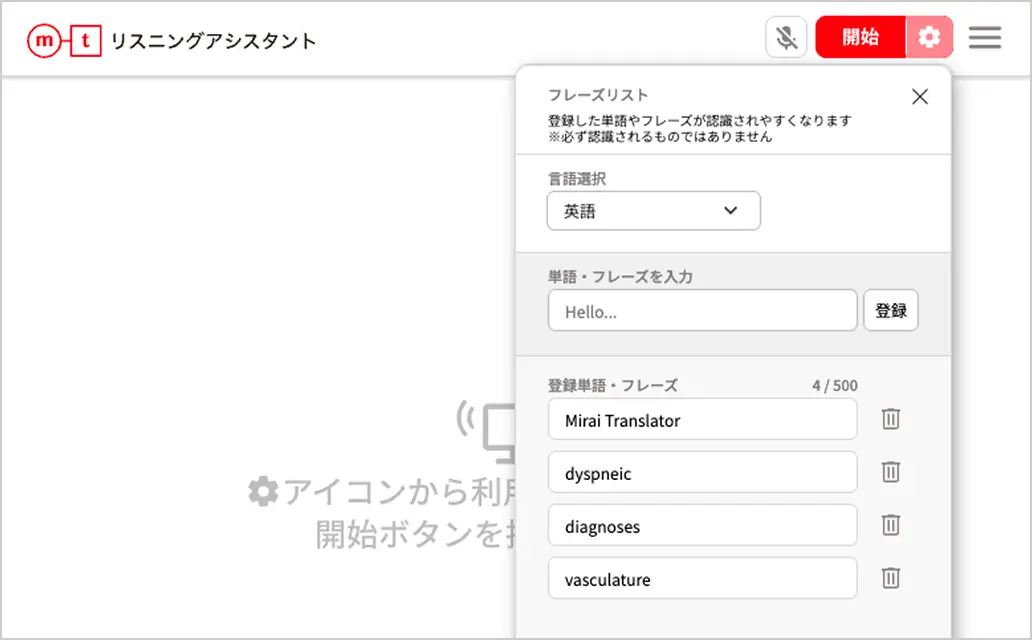Delete the "Mirai Translator" phrase via trash icon
Screen dimensions: 1032x640
click(x=890, y=419)
